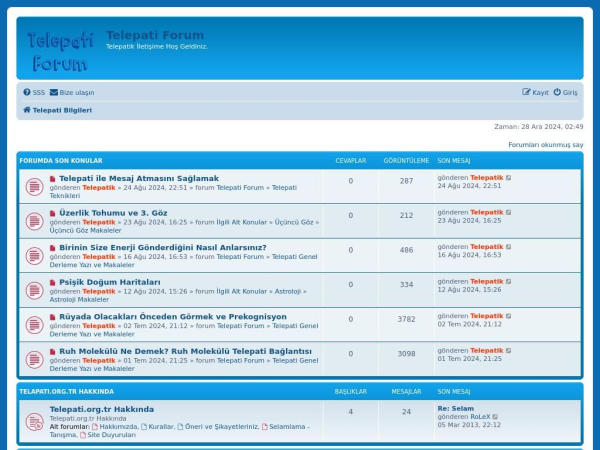Open Selamlama - Tanışma subforum
The height and width of the screenshot is (450, 600).
pyautogui.click(x=289, y=426)
